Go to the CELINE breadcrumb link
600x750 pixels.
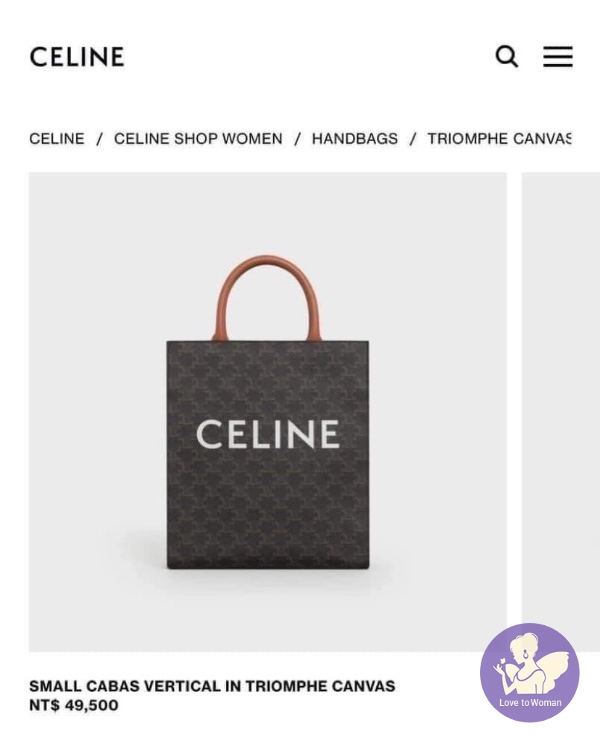click(x=56, y=139)
